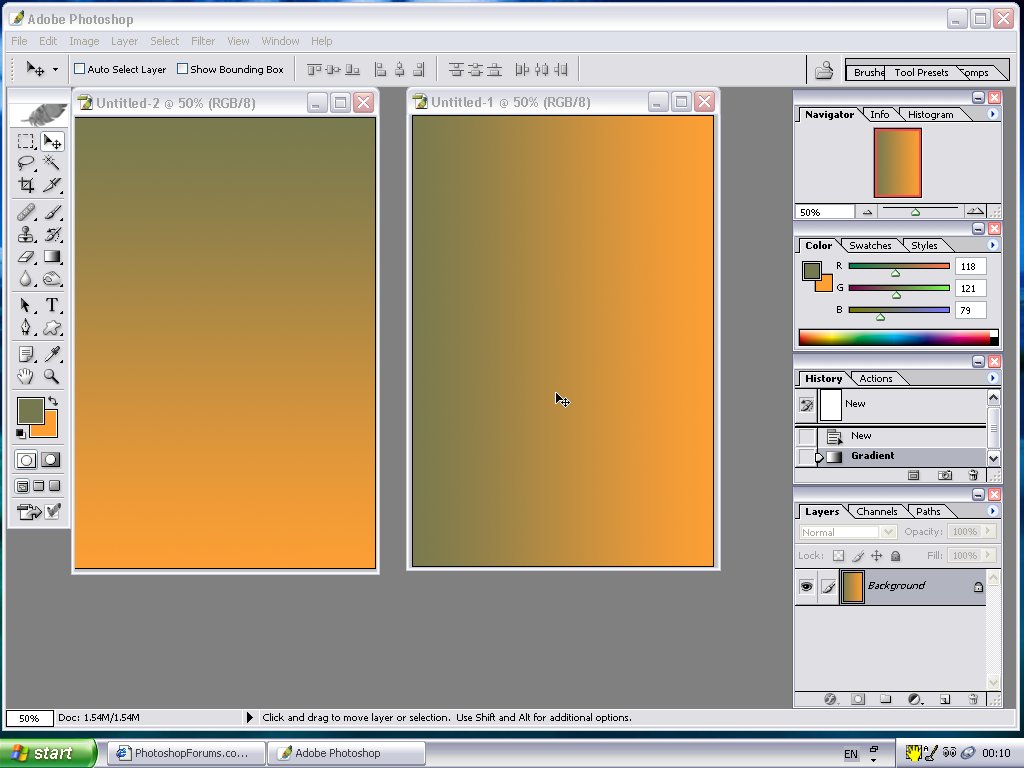Screen dimensions: 1024x768
Task: Hide the Background layer eye icon
Action: pyautogui.click(x=806, y=587)
